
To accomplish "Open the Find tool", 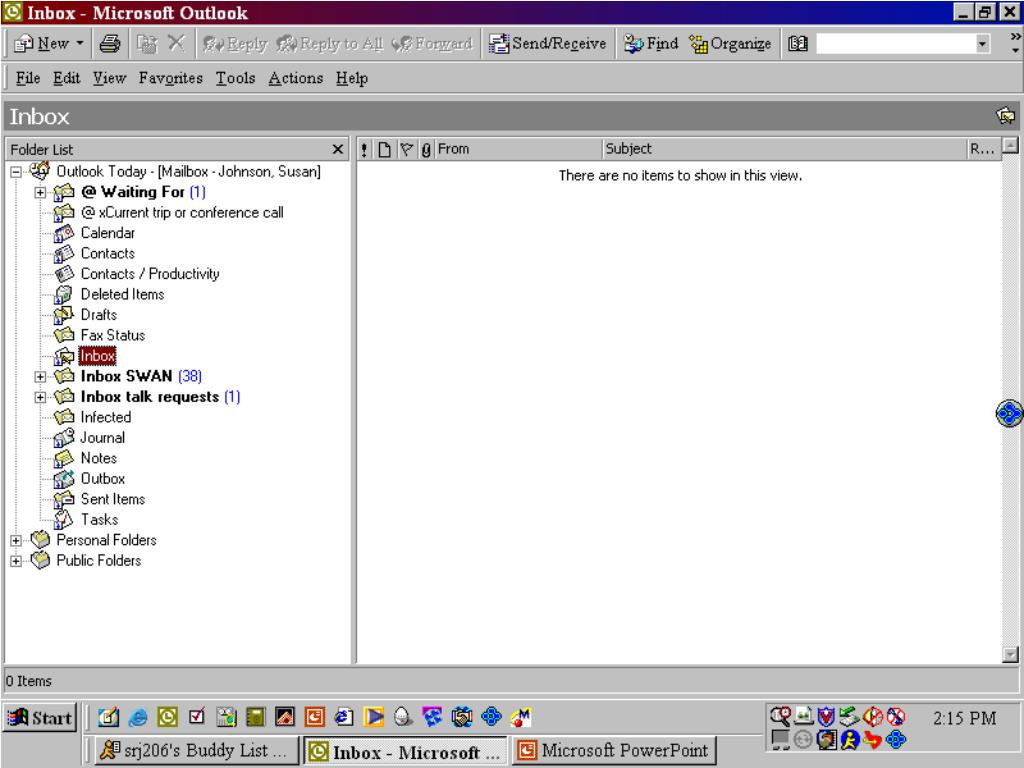I will coord(650,44).
